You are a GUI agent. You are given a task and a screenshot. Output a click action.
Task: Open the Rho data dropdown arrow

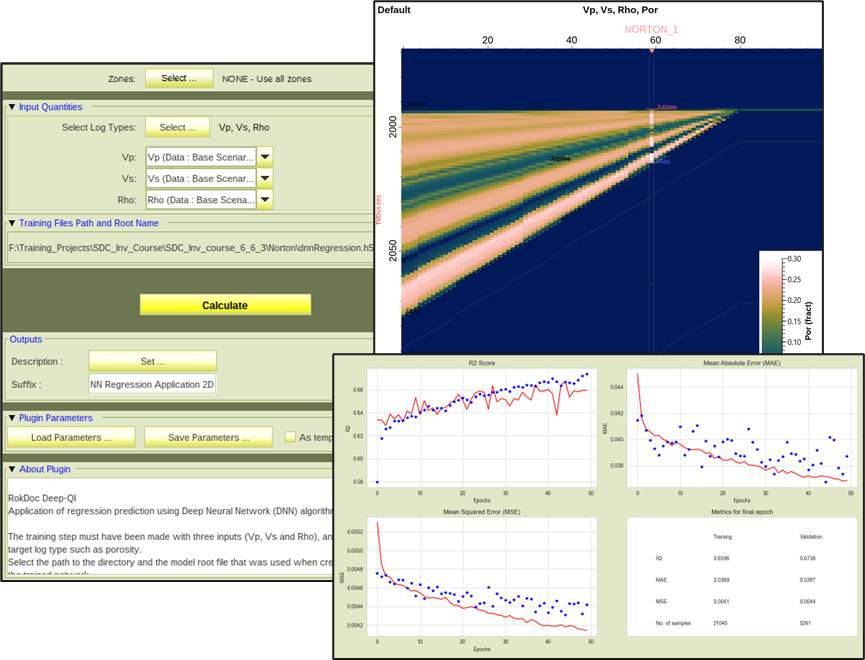pos(265,200)
